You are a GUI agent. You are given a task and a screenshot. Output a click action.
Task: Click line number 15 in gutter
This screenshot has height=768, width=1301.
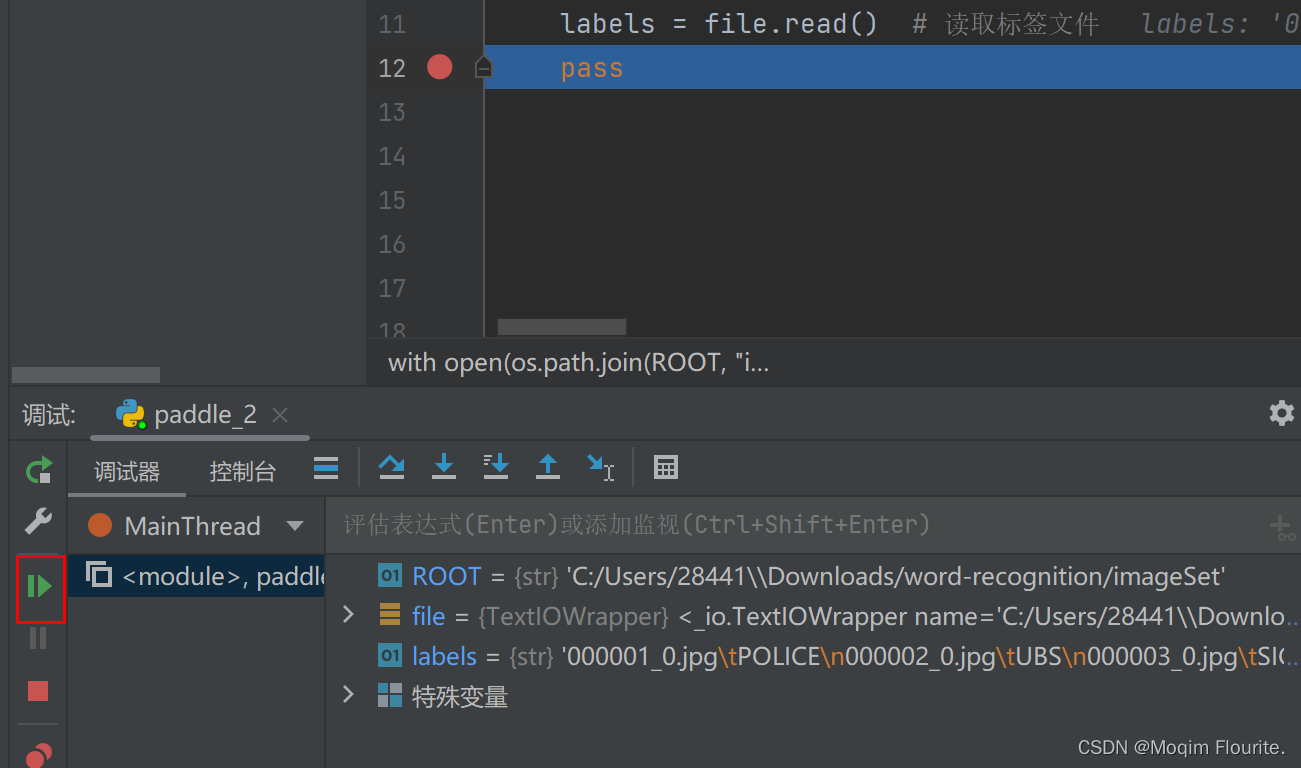coord(392,200)
